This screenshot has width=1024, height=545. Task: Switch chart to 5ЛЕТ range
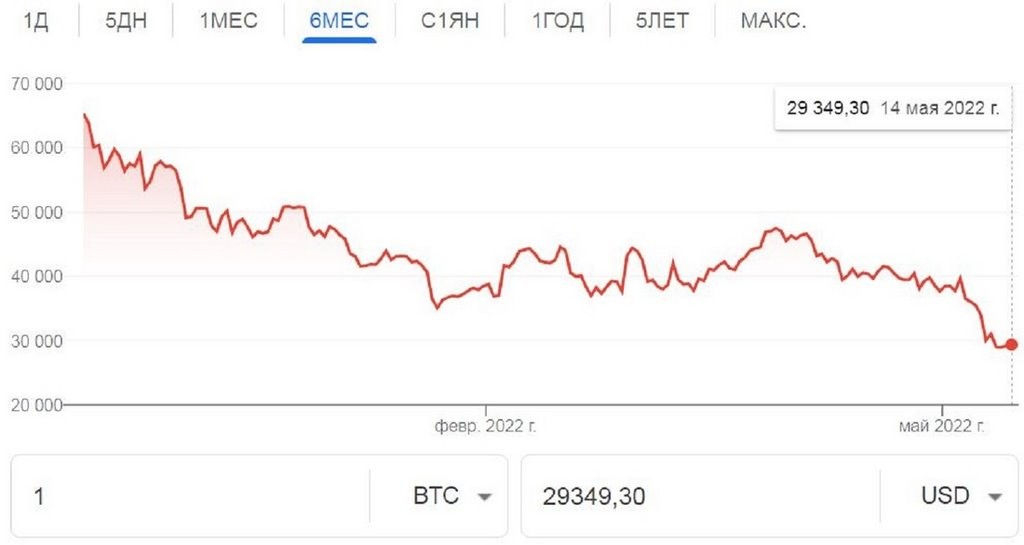pyautogui.click(x=662, y=21)
